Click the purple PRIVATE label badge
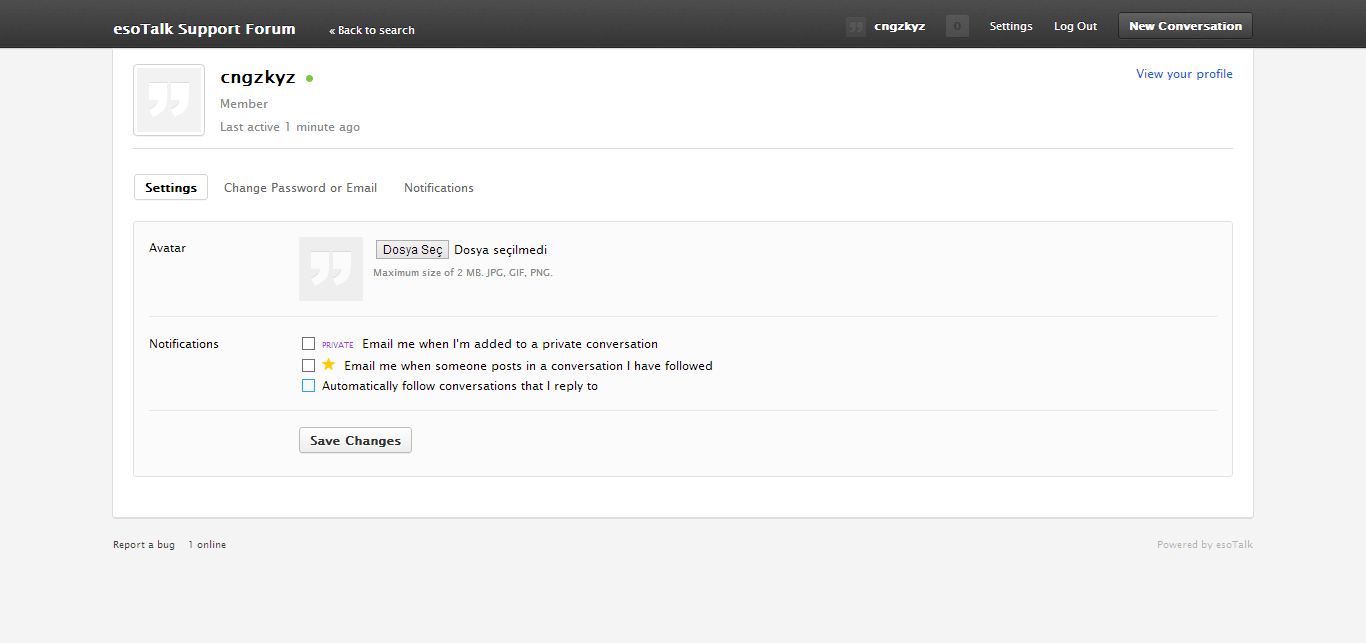The height and width of the screenshot is (643, 1366). click(338, 345)
